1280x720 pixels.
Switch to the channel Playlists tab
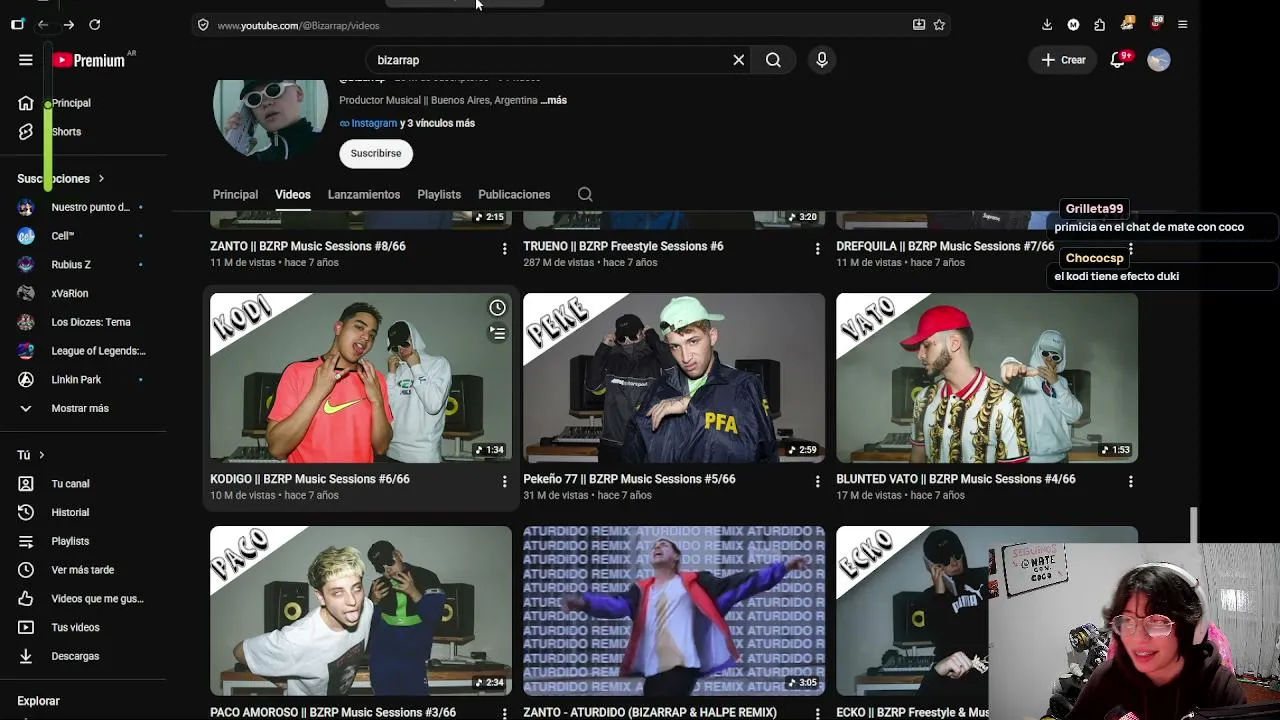(x=439, y=195)
